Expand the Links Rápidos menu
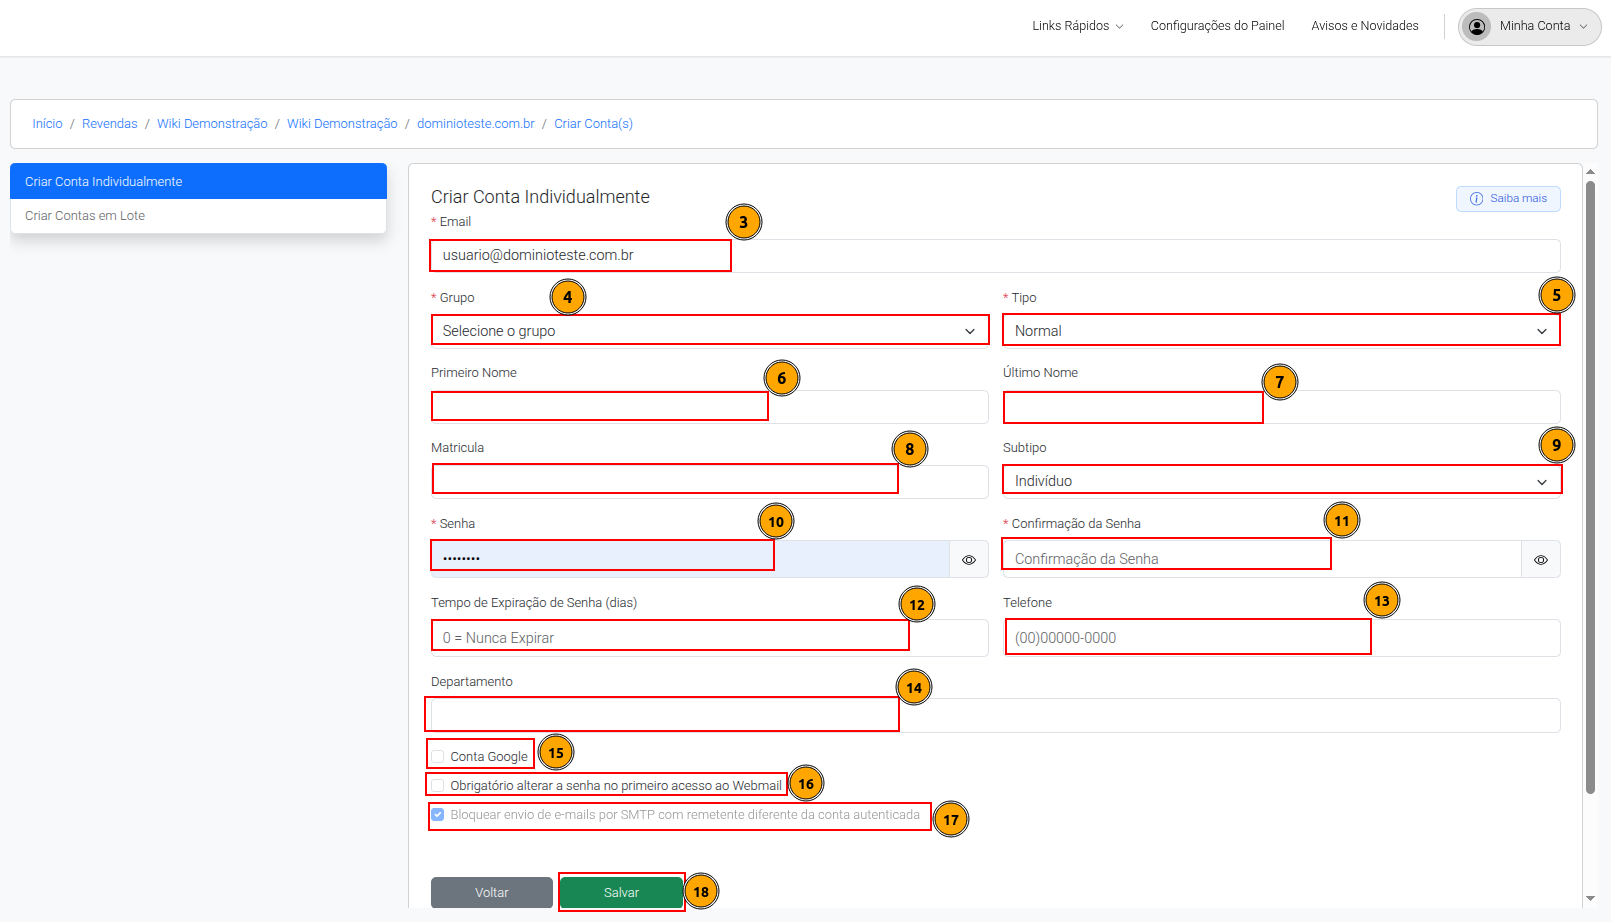1611x922 pixels. coord(1077,26)
